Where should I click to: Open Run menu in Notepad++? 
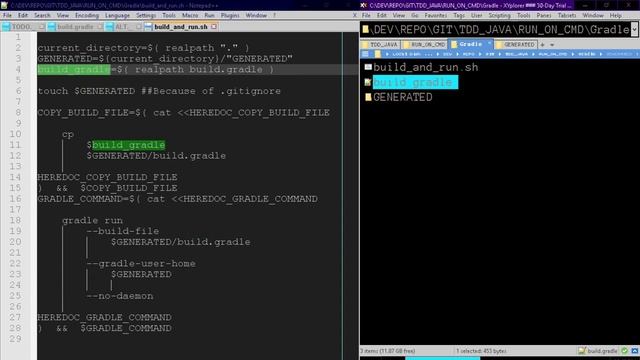pos(209,16)
